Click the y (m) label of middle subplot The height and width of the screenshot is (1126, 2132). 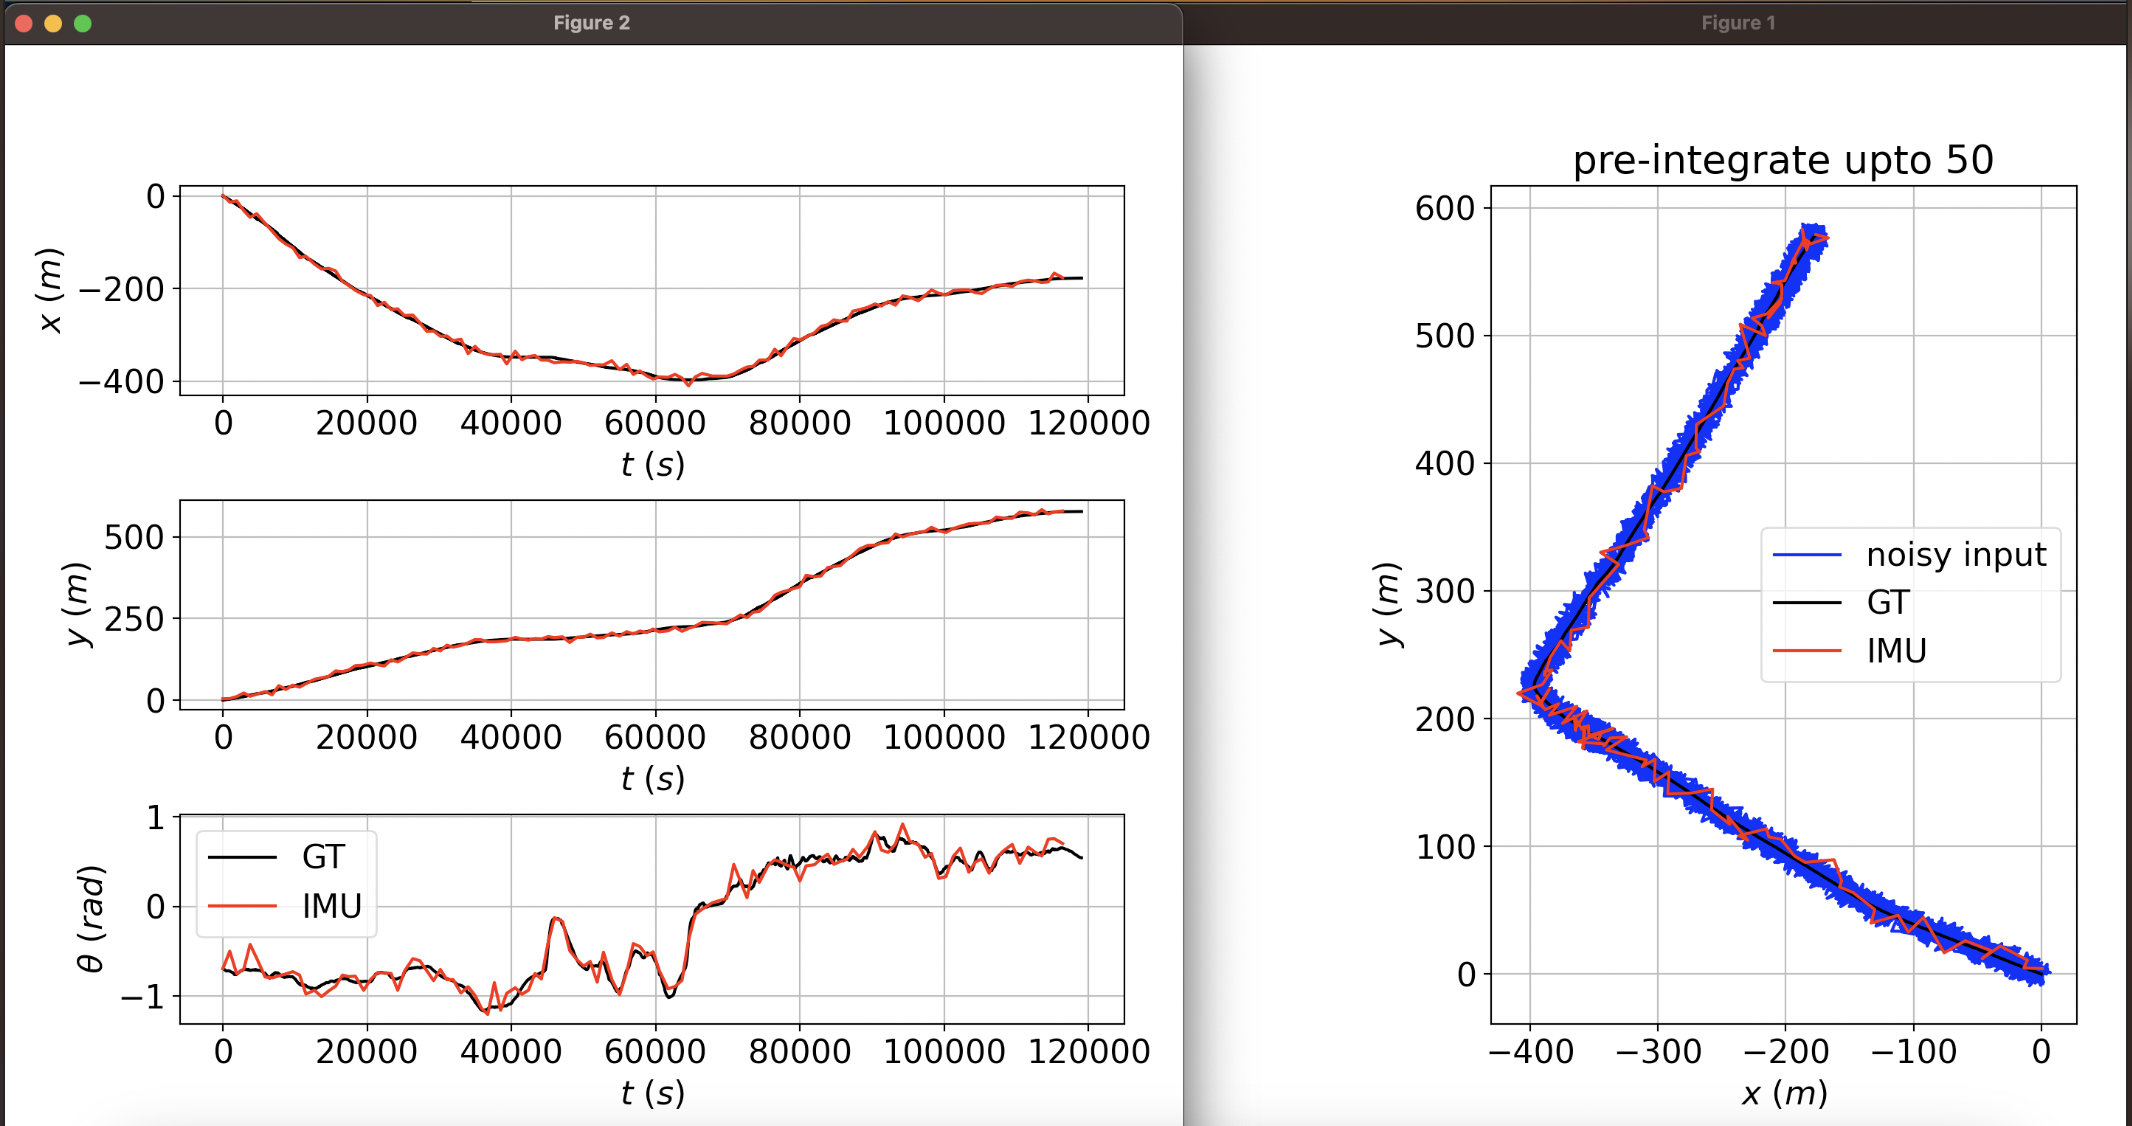[77, 604]
